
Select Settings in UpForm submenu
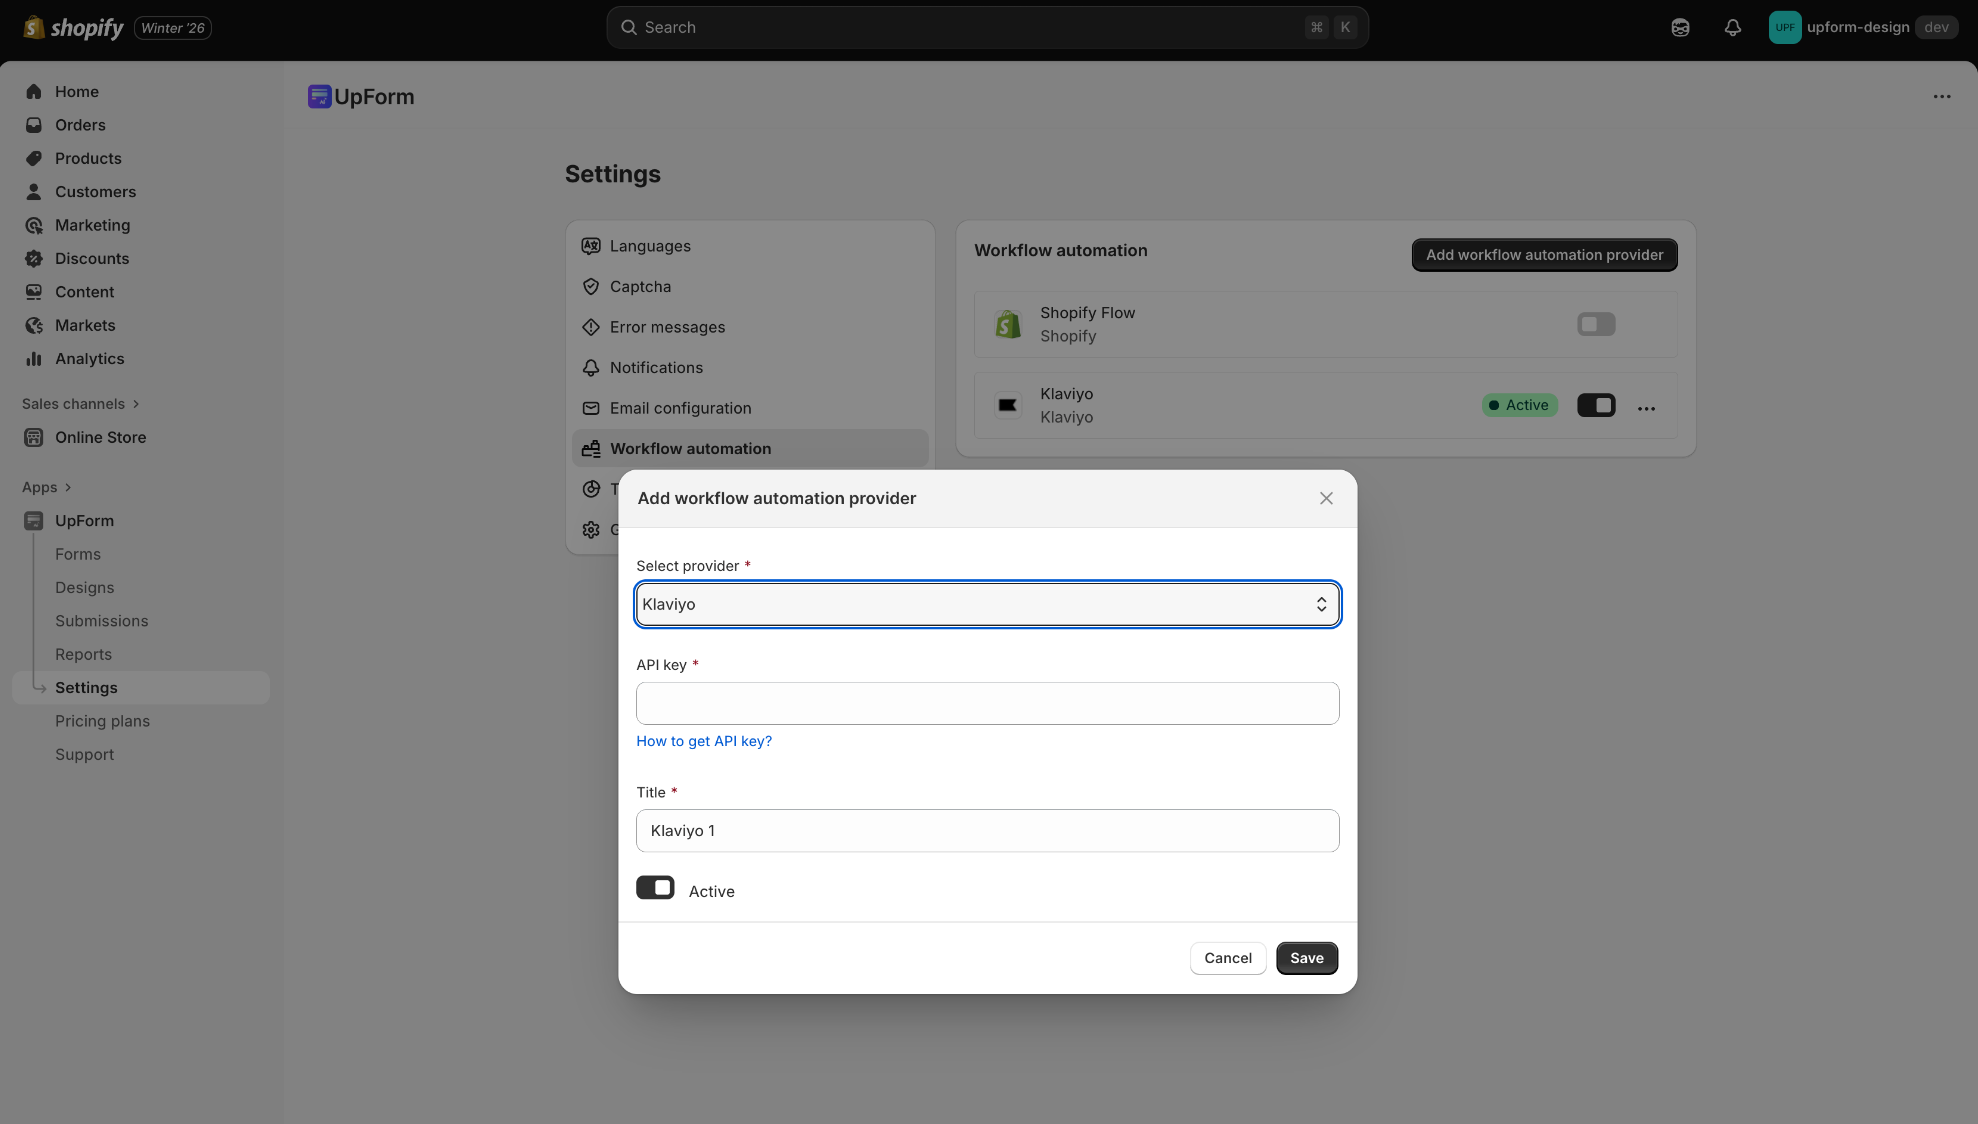[x=141, y=688]
